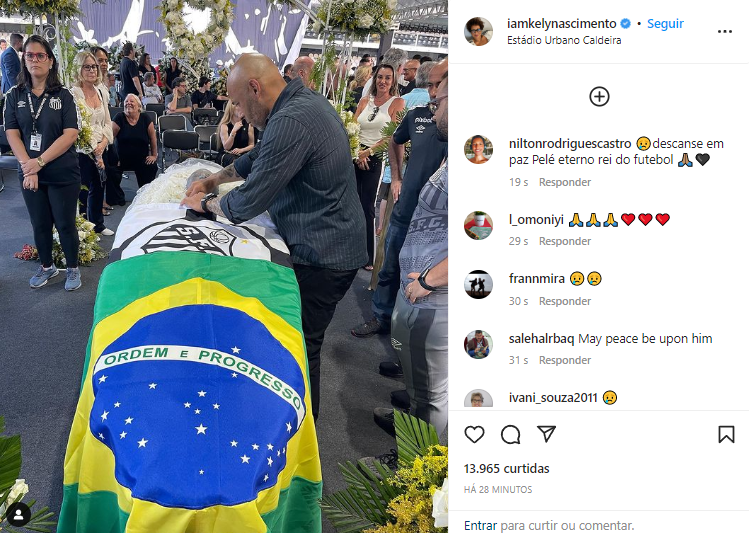This screenshot has height=533, width=749.
Task: Load more comments plus circle icon
Action: click(599, 96)
